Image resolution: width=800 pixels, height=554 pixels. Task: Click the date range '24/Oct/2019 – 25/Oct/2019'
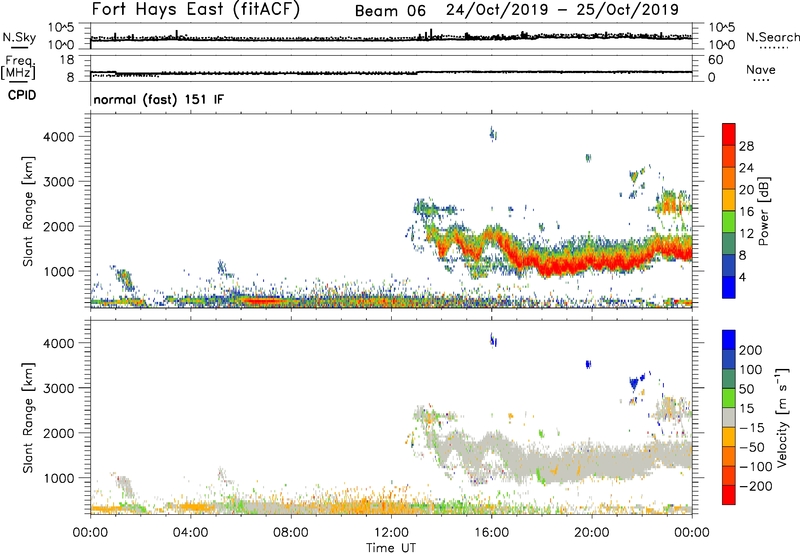point(562,10)
